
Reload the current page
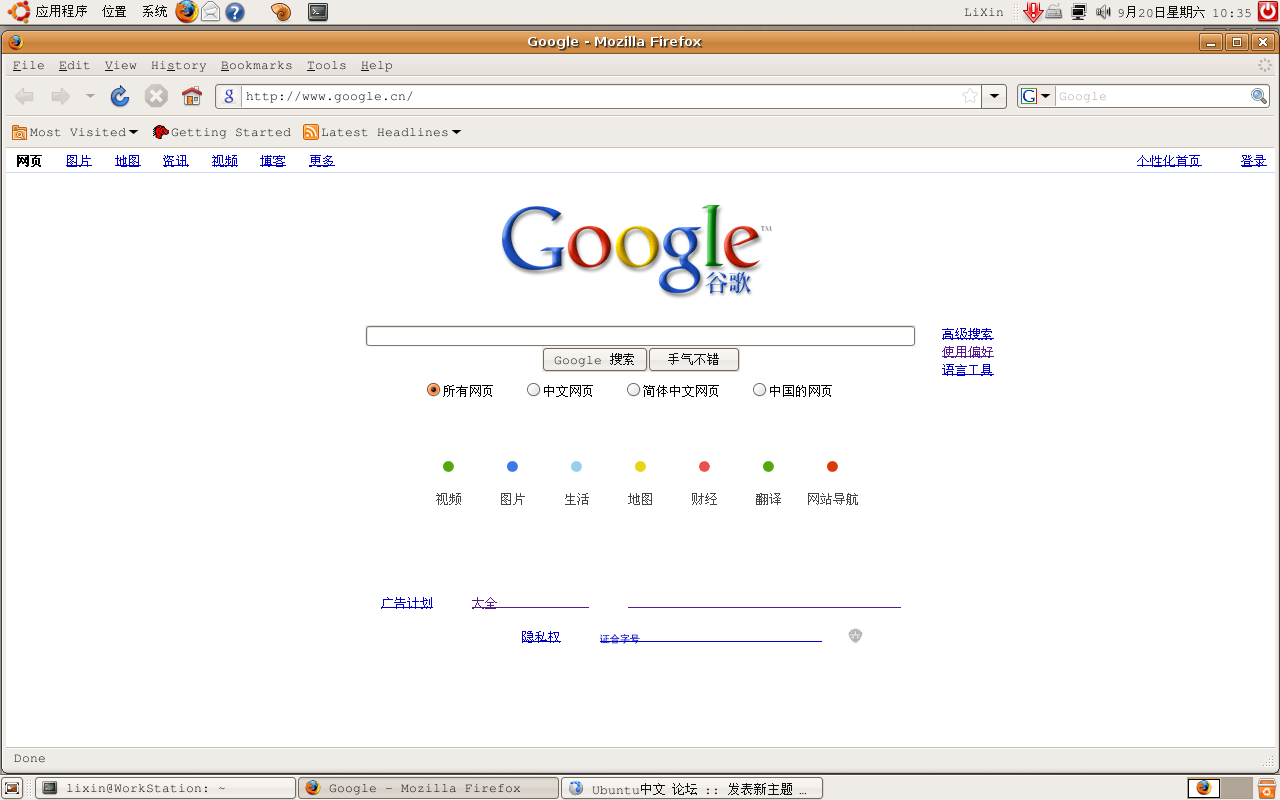120,96
